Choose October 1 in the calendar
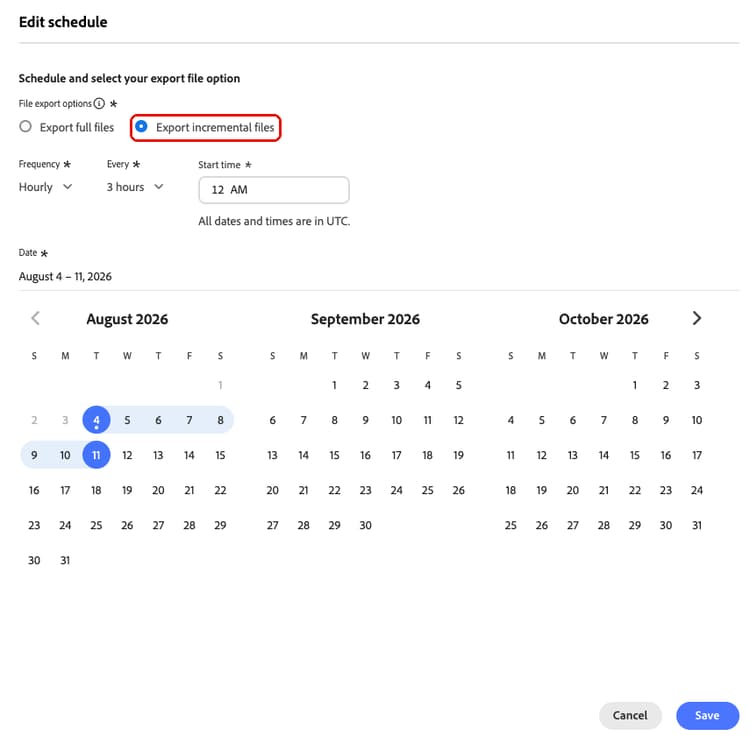This screenshot has height=743, width=750. (635, 385)
